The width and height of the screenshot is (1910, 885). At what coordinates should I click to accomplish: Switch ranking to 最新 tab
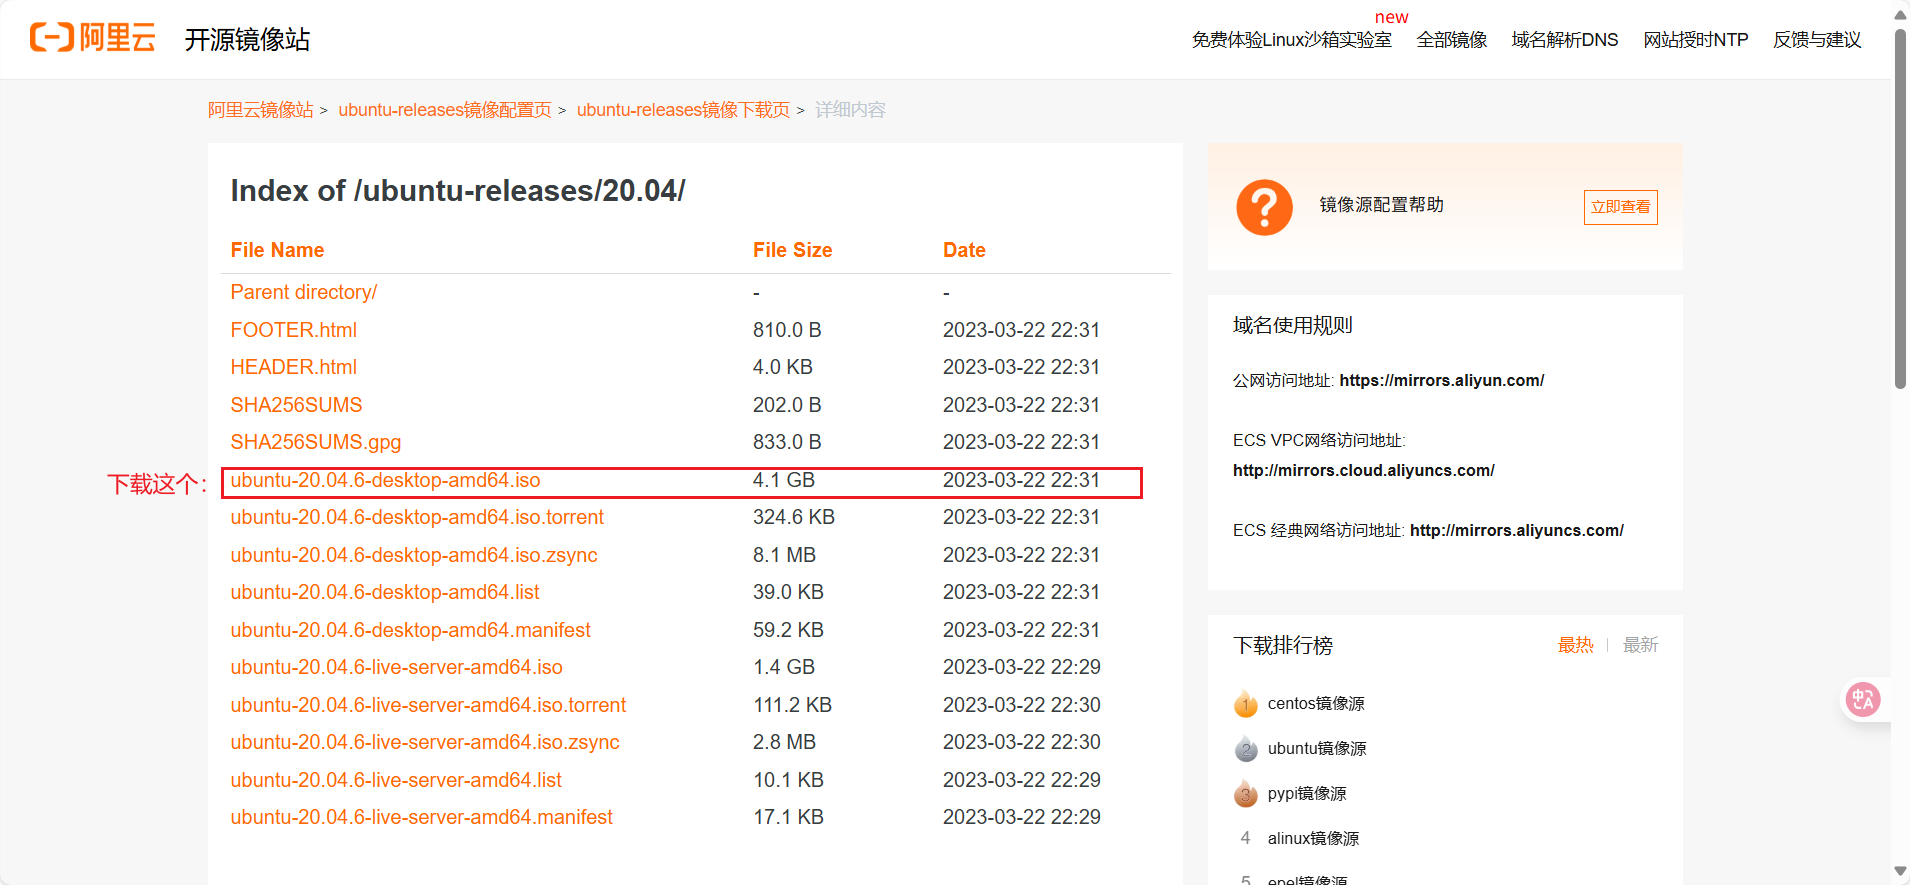(x=1640, y=645)
